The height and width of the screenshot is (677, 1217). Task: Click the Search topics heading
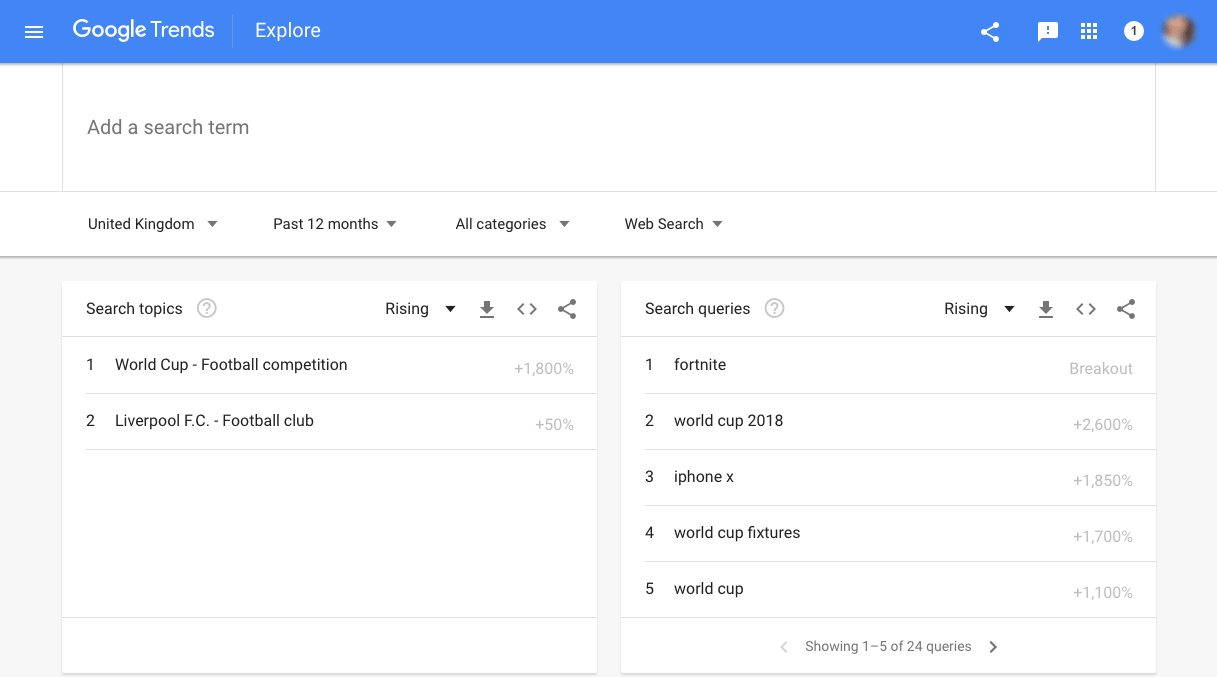coord(134,309)
